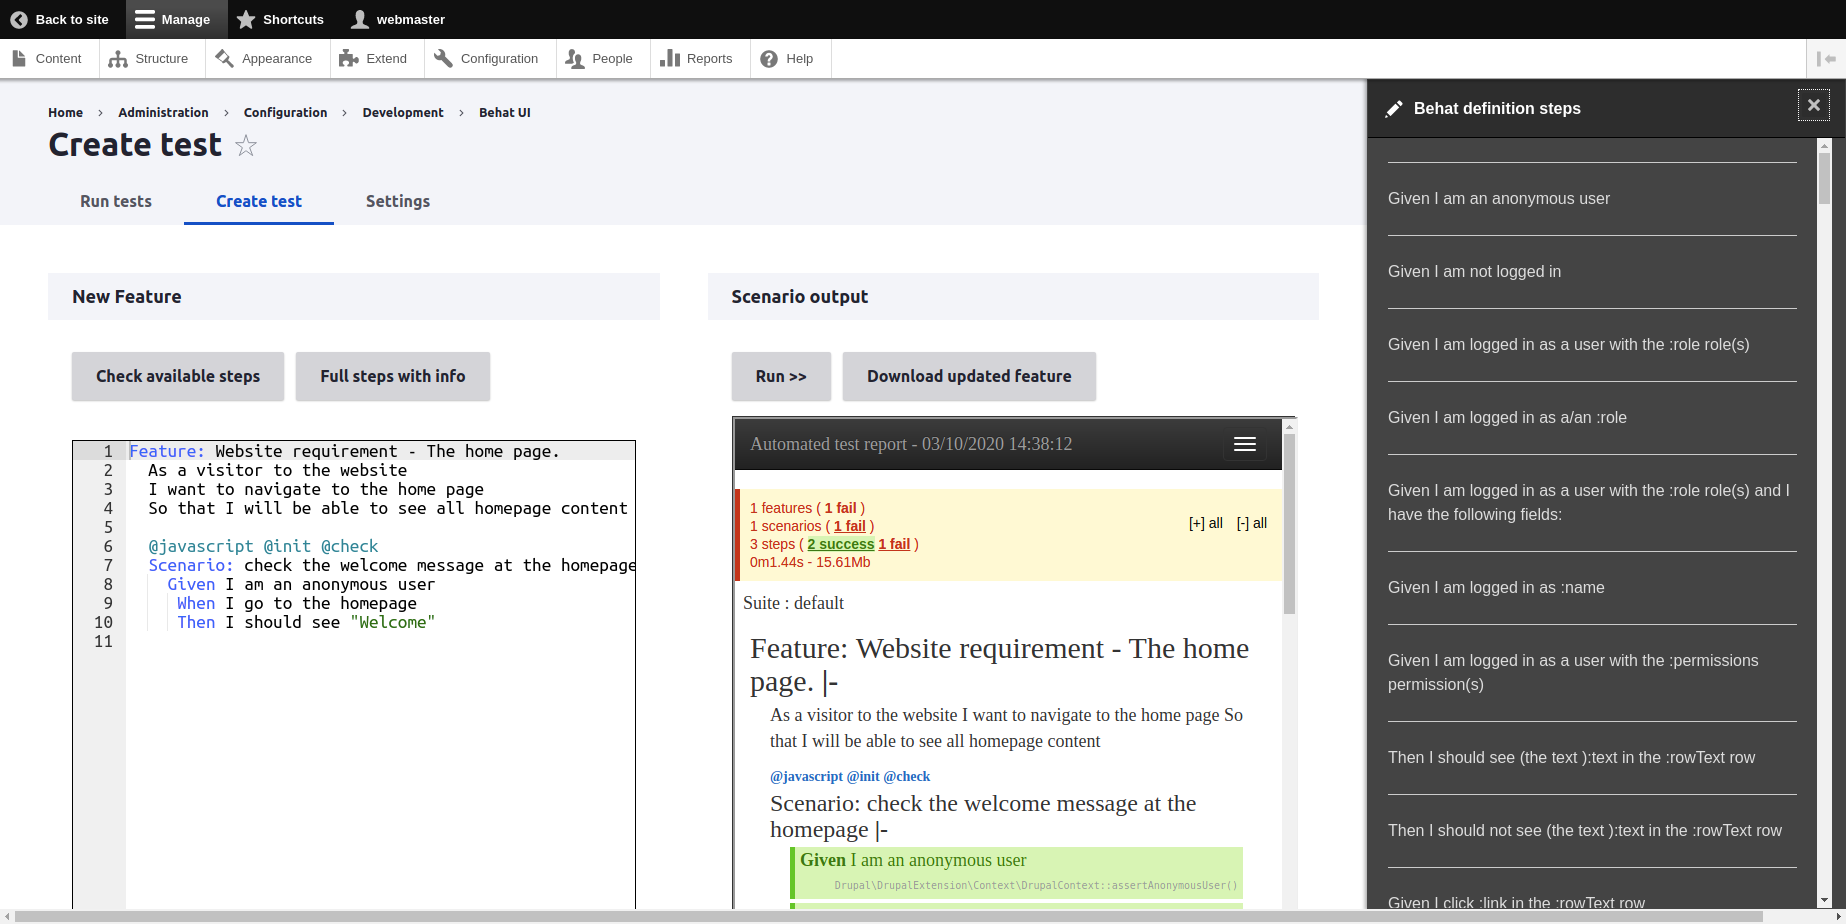The image size is (1846, 924).
Task: Click the favorite star next to Create test
Action: point(246,146)
